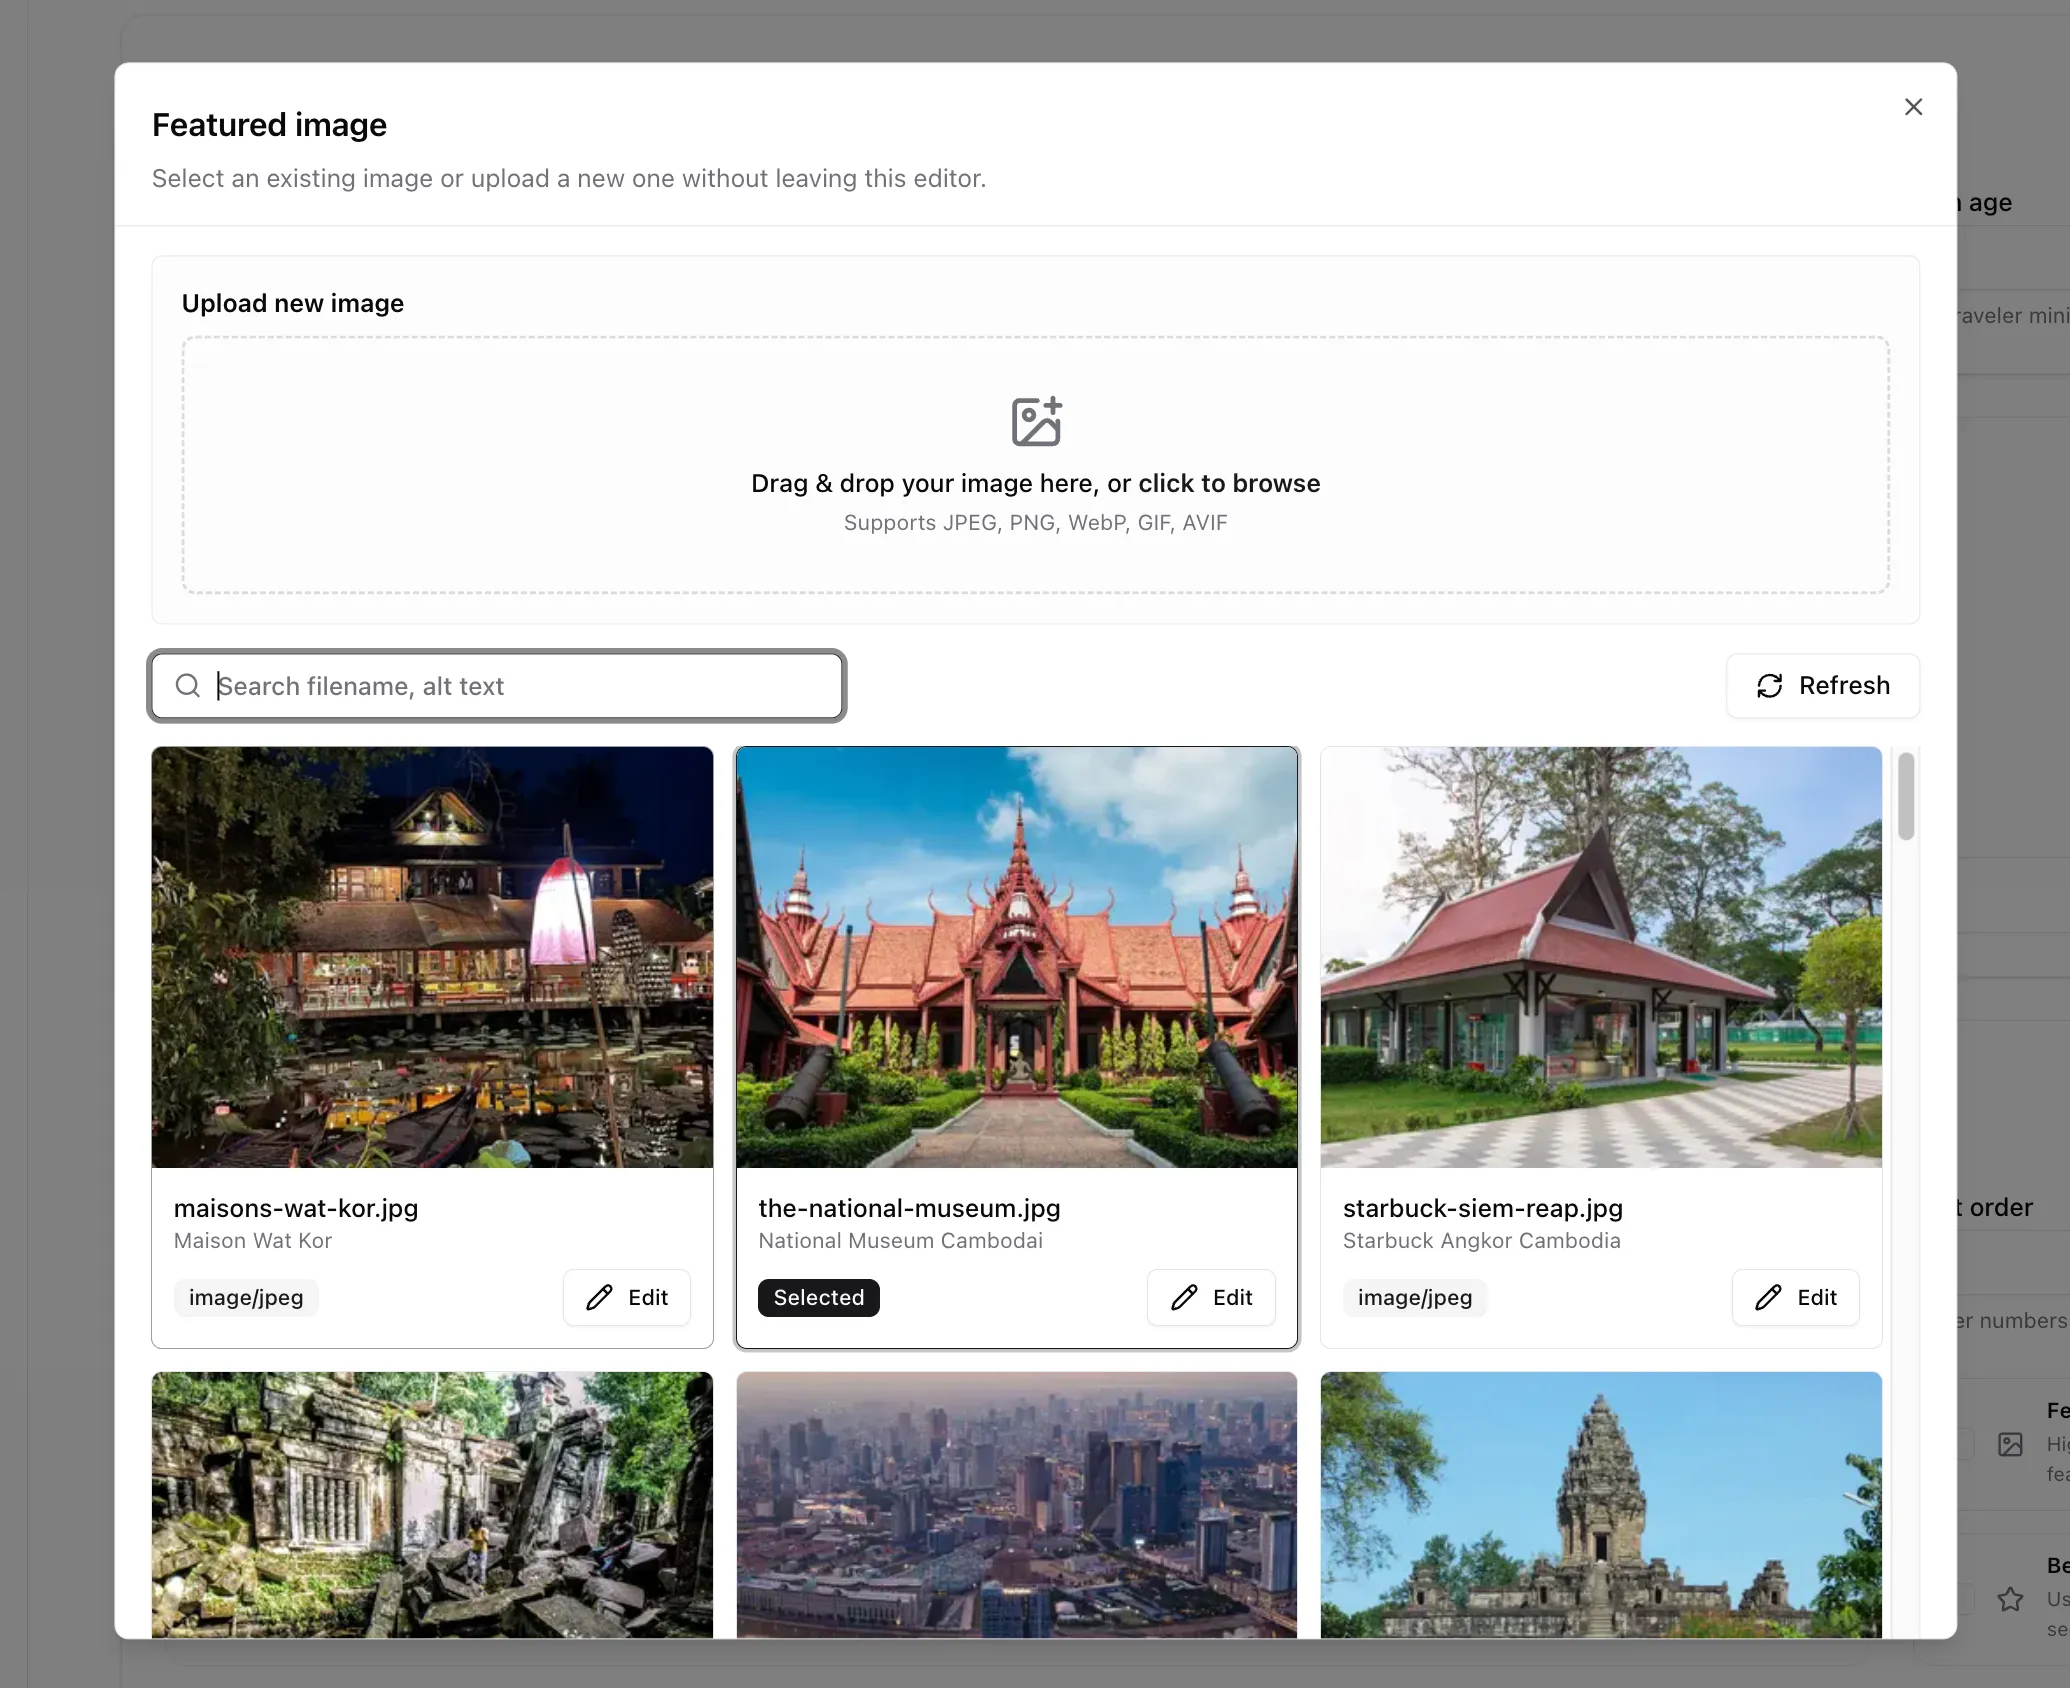This screenshot has height=1688, width=2070.
Task: Click the image icon in background page
Action: (2010, 1444)
